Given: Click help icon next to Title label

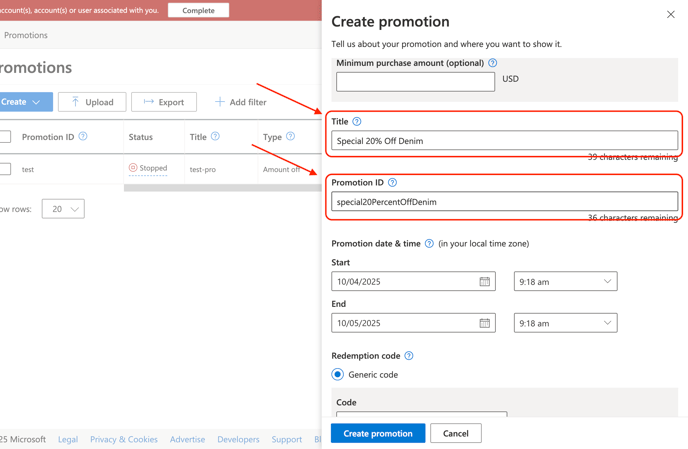Looking at the screenshot, I should pos(357,122).
